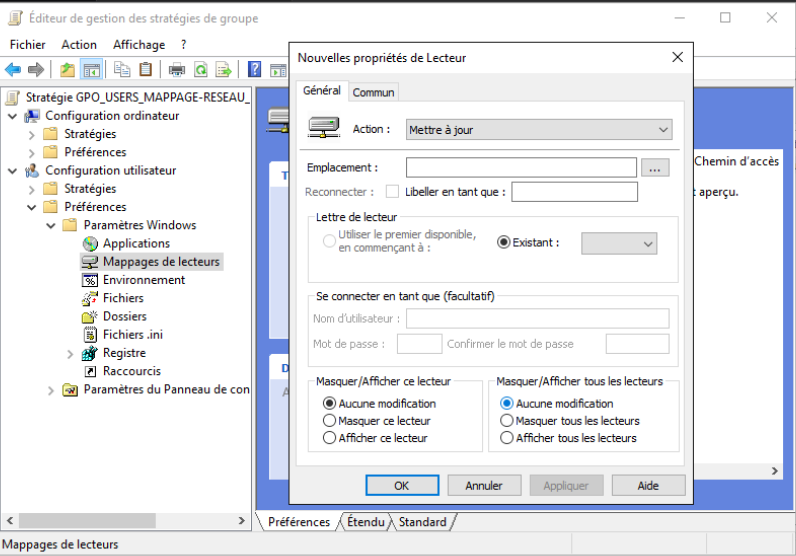Click the Mappages de lecteurs drive icon
This screenshot has width=796, height=556.
pyautogui.click(x=90, y=262)
